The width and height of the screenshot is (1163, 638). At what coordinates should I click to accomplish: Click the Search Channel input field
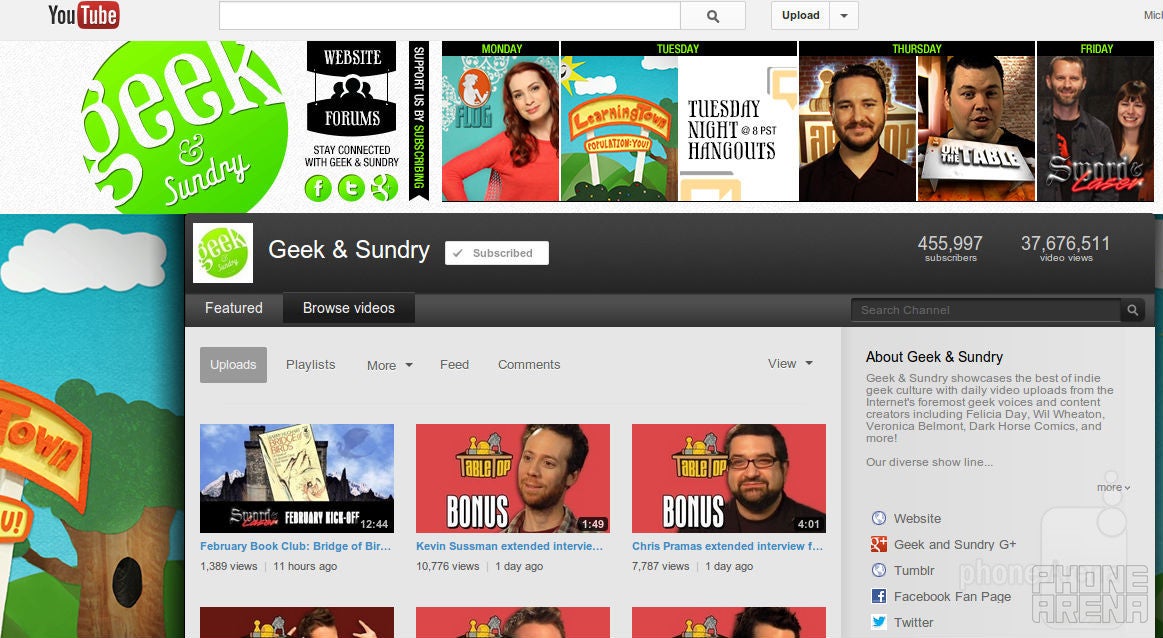(986, 310)
